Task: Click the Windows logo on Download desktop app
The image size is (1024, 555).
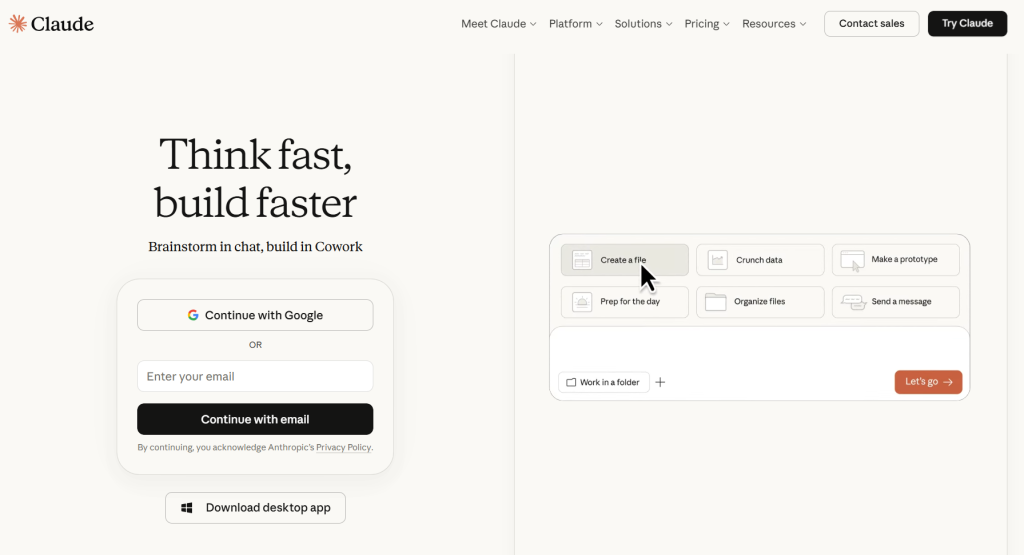Action: tap(187, 508)
